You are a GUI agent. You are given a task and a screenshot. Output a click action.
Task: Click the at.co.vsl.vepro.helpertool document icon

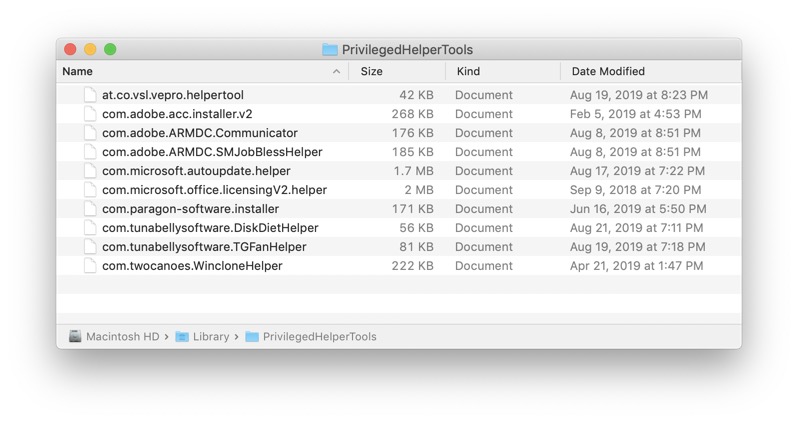click(90, 95)
